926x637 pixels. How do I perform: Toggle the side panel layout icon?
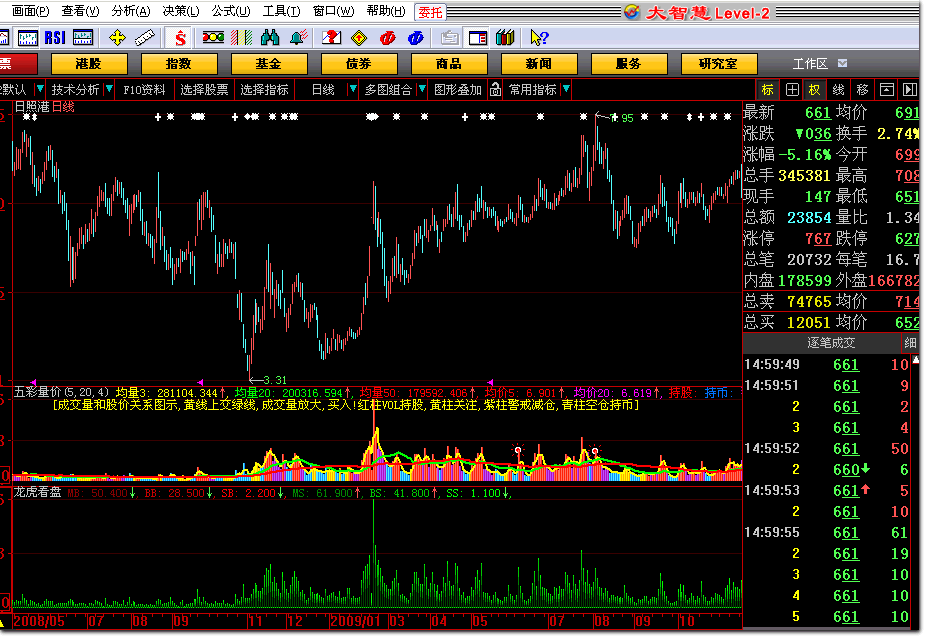[x=478, y=38]
